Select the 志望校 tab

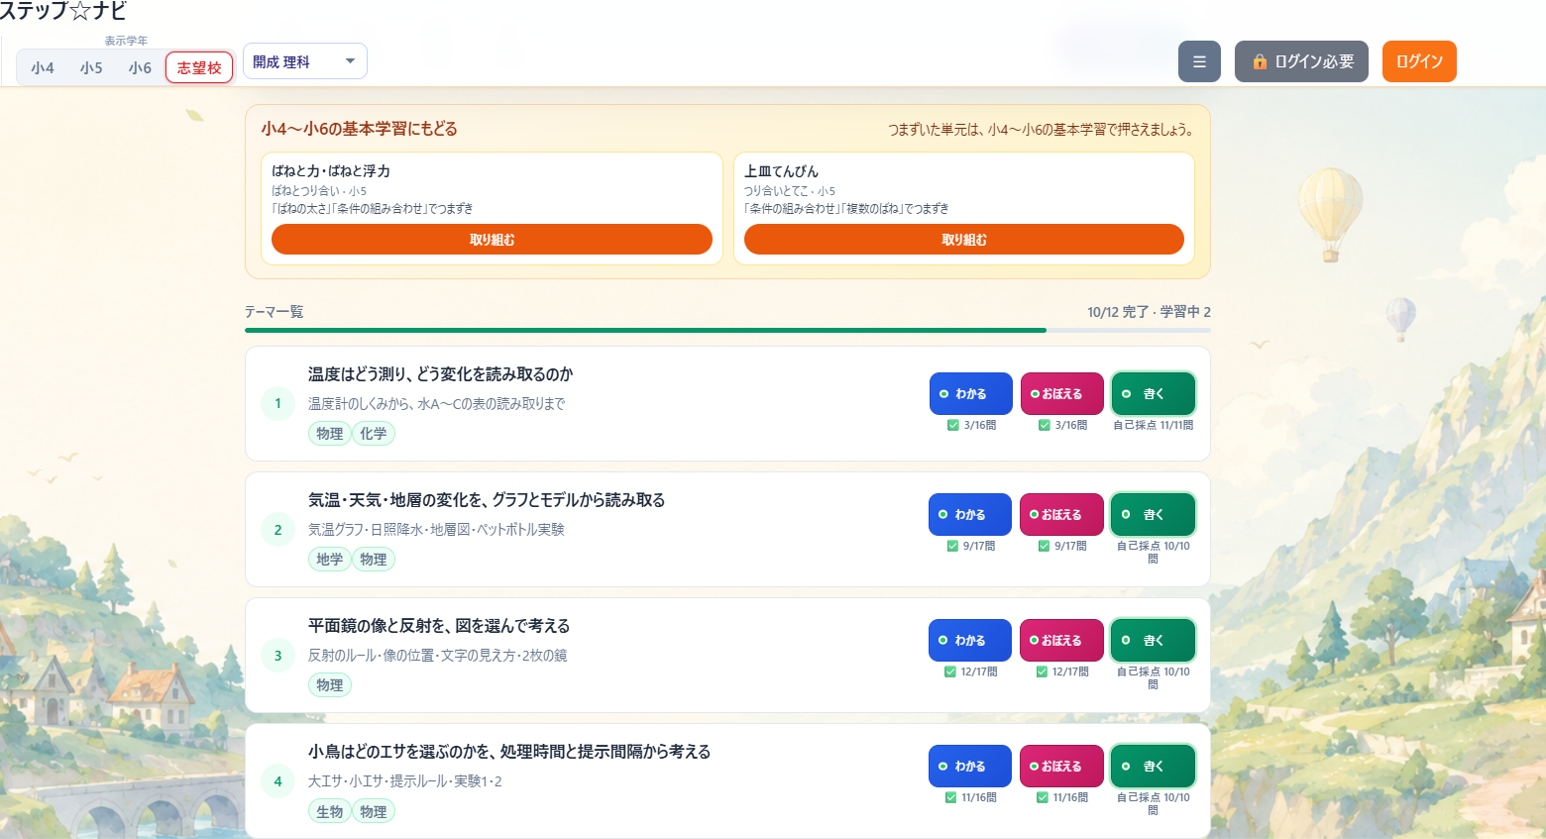pos(199,68)
